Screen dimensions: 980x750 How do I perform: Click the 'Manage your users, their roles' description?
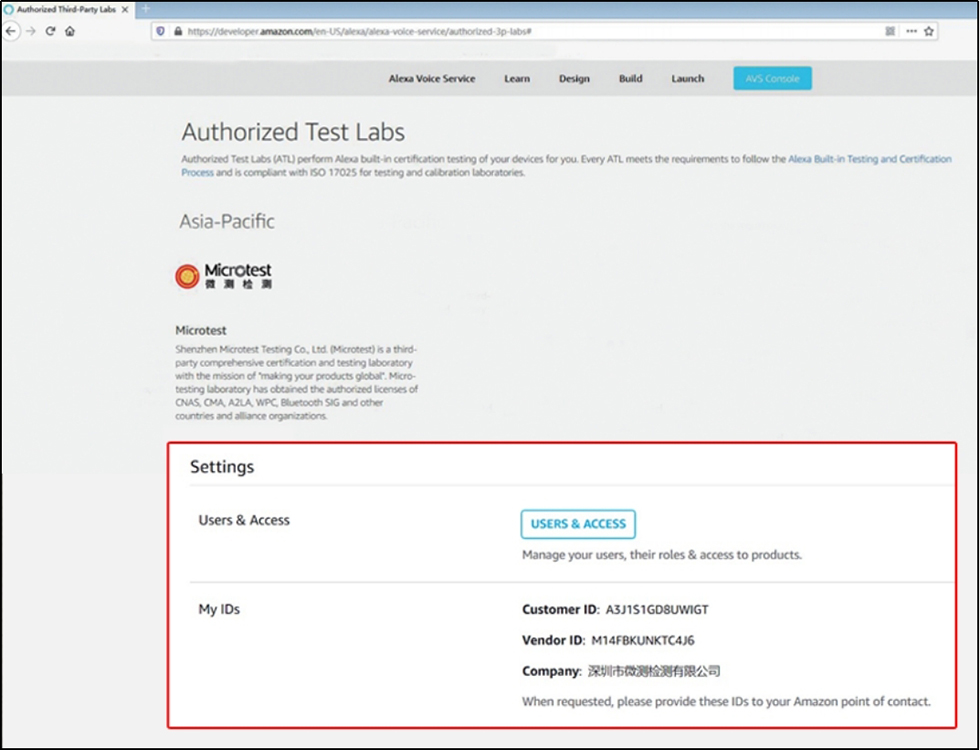(662, 555)
